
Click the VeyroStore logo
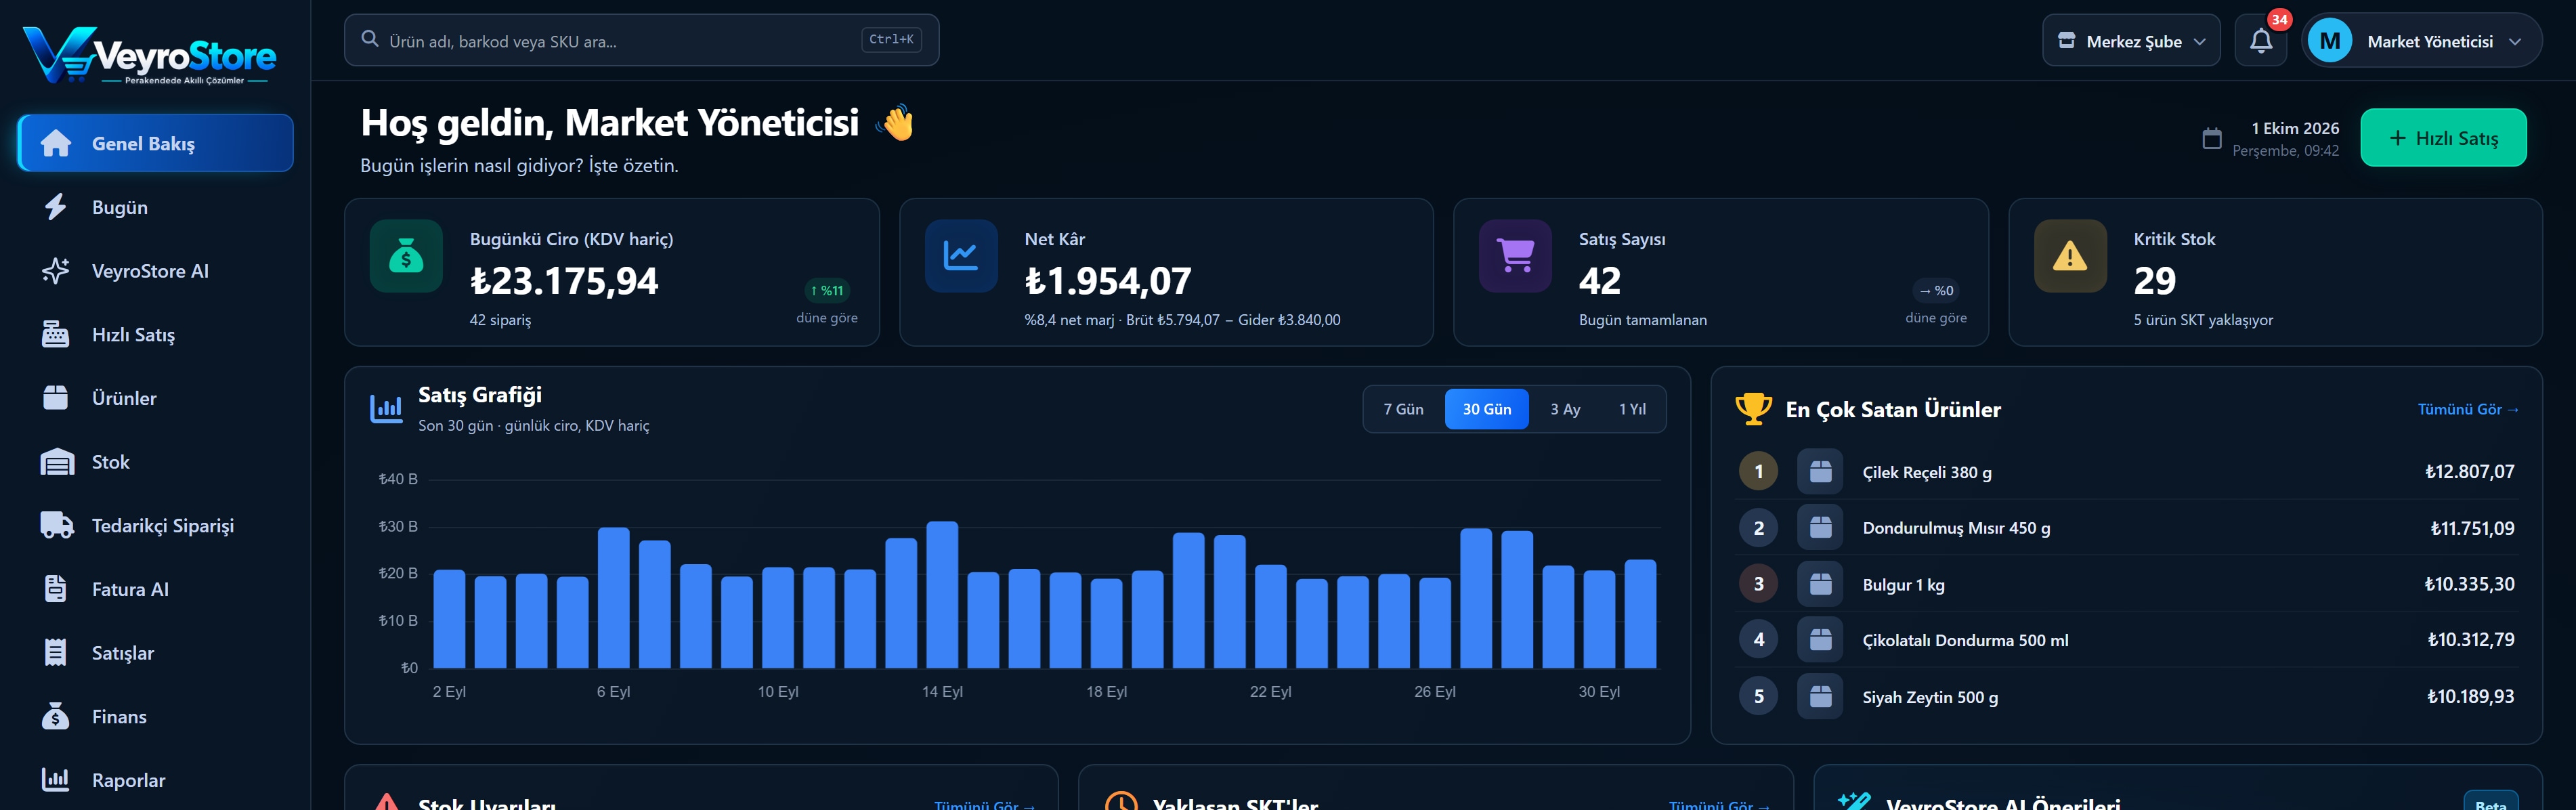(150, 55)
